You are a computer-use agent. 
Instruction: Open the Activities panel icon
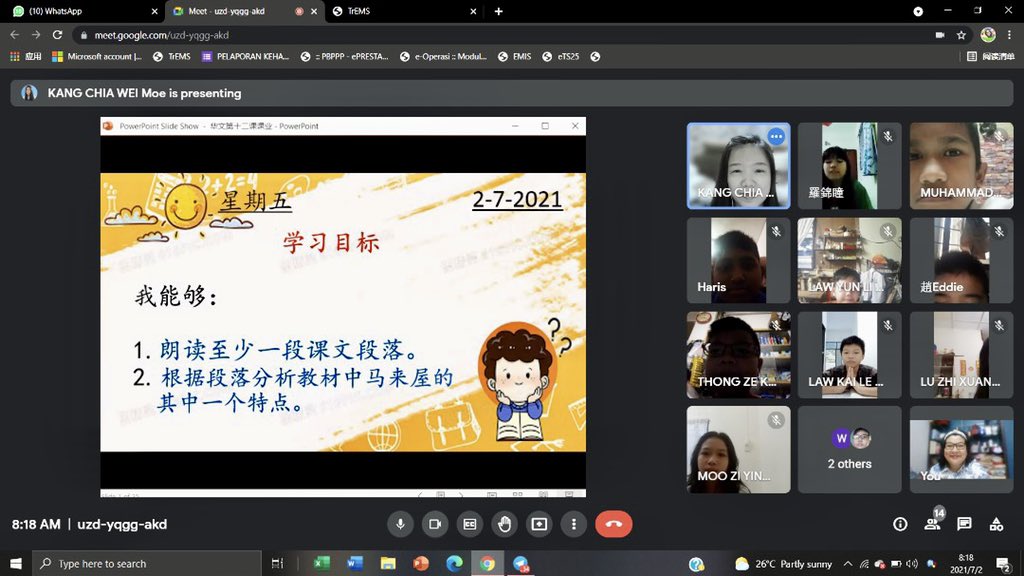point(996,524)
